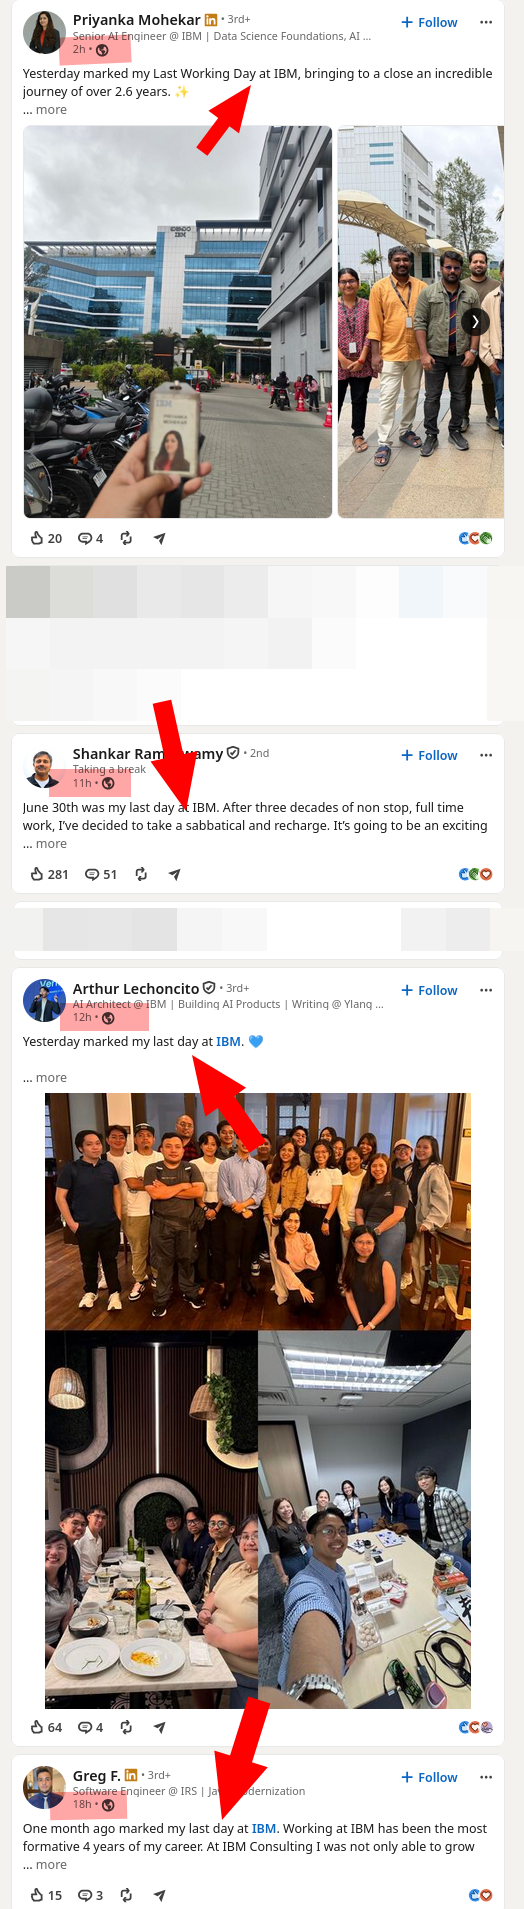Open IBM link in Arthur's post text

coord(229,1041)
